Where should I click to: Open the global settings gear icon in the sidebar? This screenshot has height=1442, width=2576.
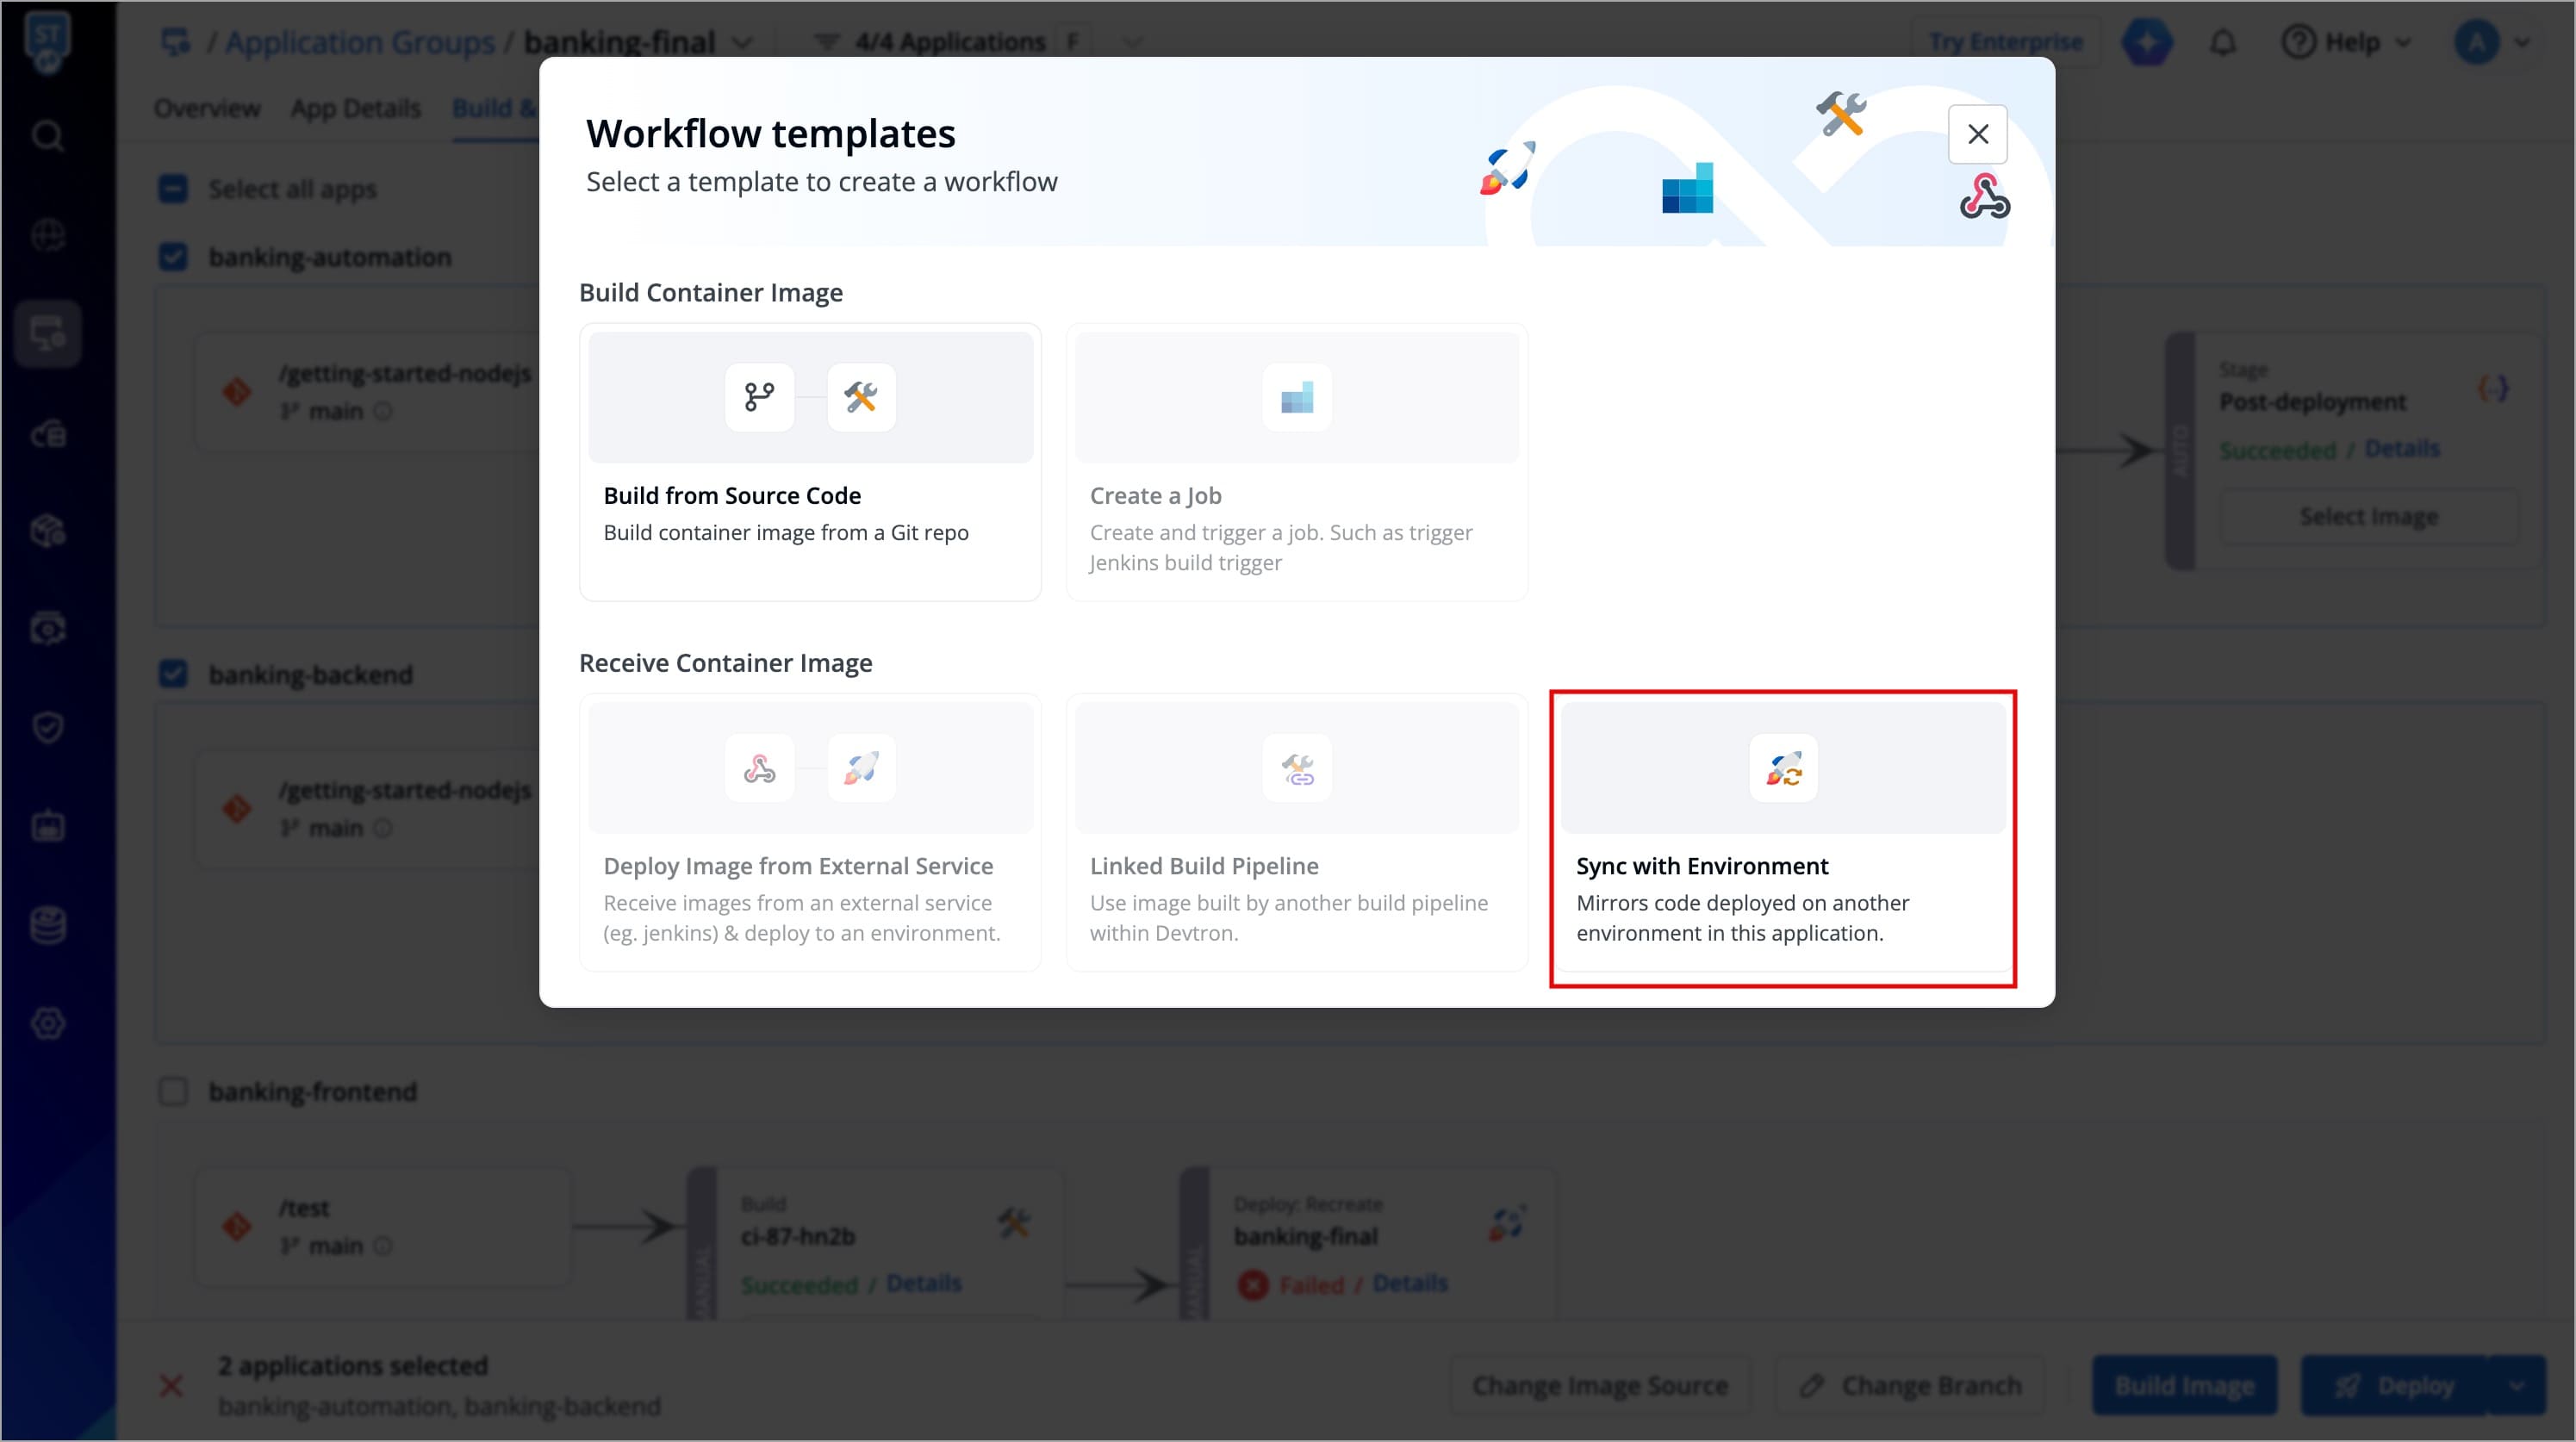coord(47,1023)
